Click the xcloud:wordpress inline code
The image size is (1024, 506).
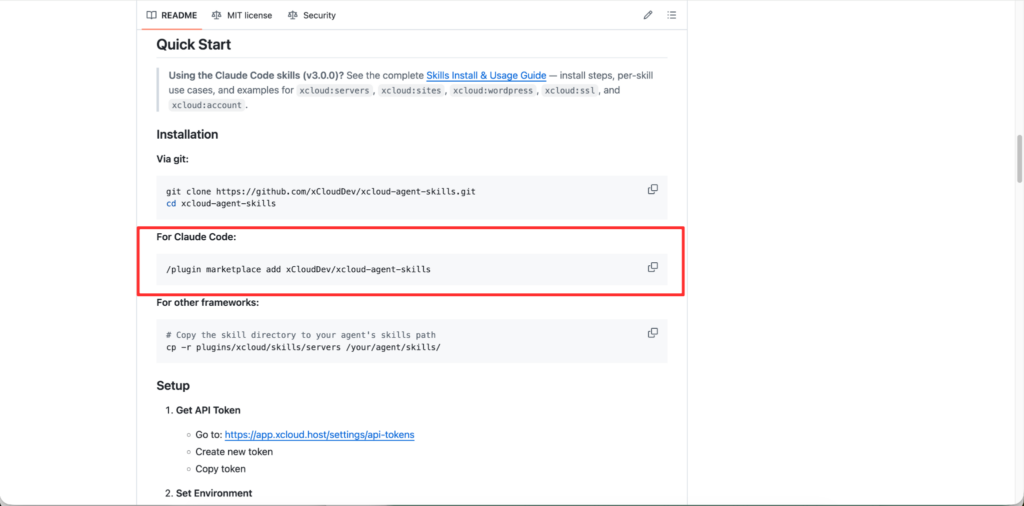494,91
